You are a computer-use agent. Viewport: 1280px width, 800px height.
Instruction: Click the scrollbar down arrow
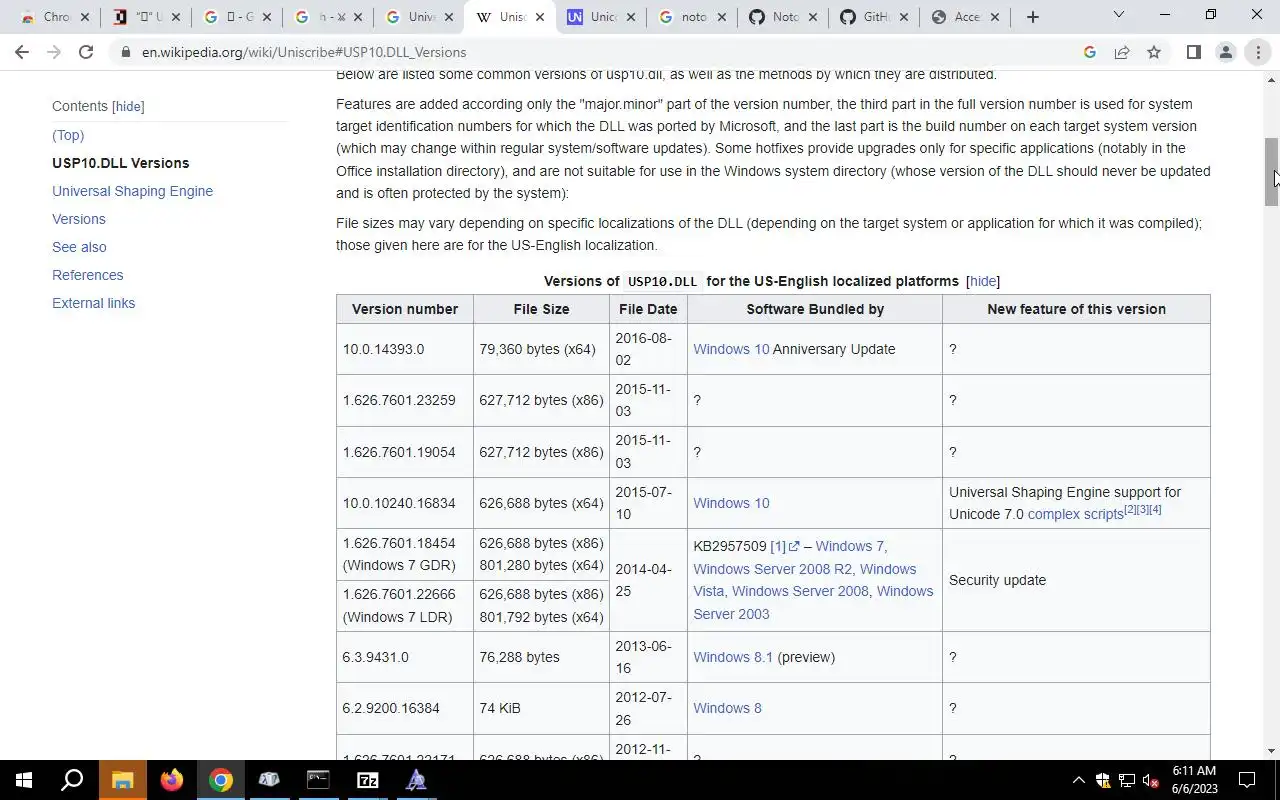coord(1272,751)
